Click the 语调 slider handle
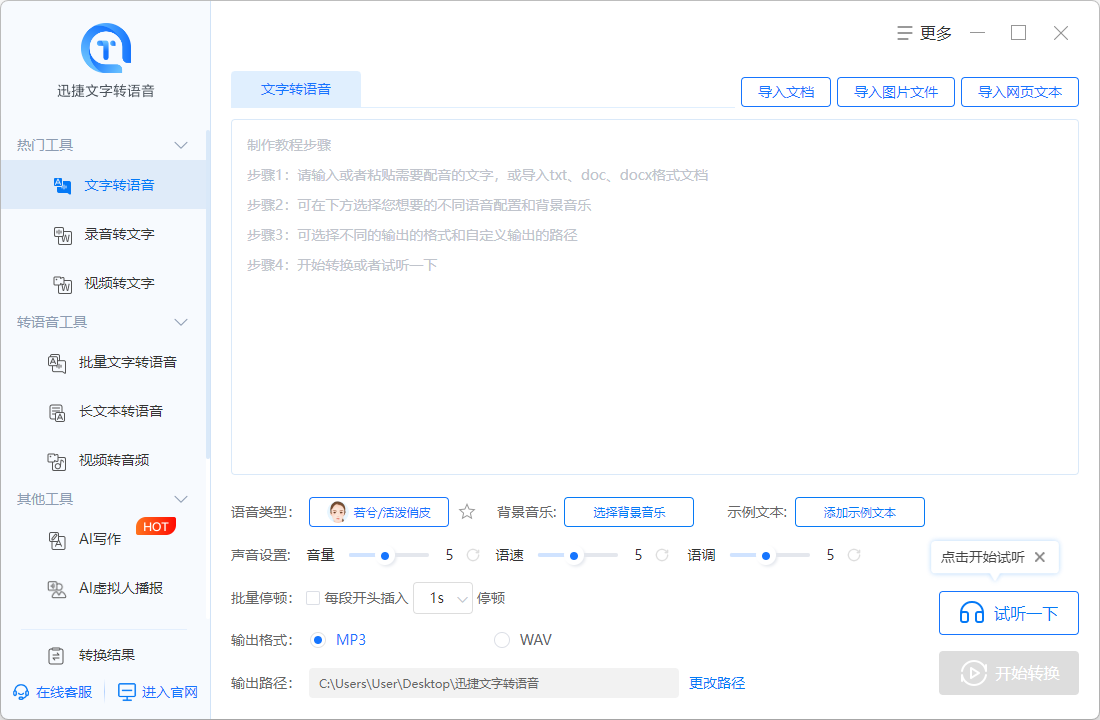1100x720 pixels. point(766,556)
